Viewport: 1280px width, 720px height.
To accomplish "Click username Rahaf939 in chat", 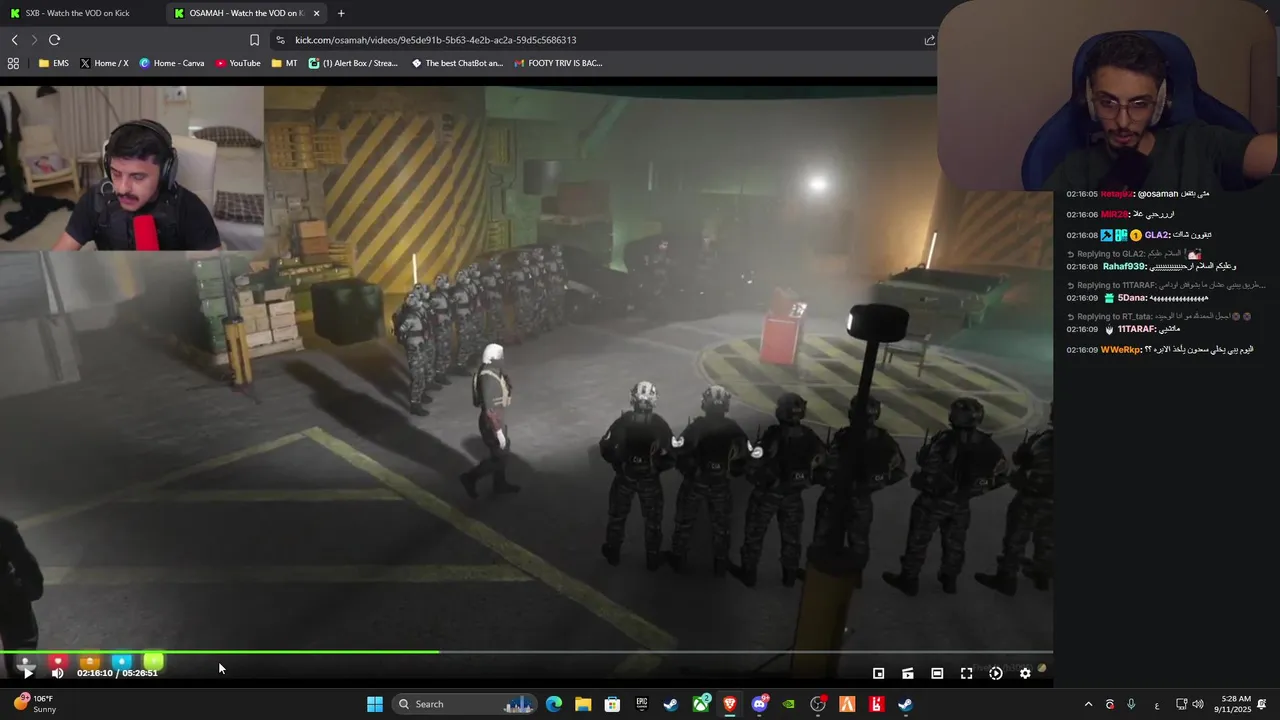I will [1124, 266].
